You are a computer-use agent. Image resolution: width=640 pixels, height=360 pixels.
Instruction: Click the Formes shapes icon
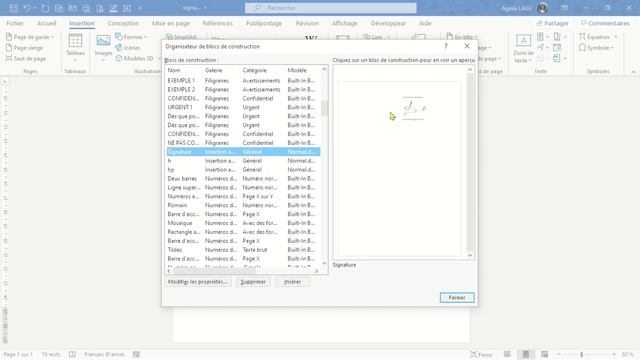[119, 37]
